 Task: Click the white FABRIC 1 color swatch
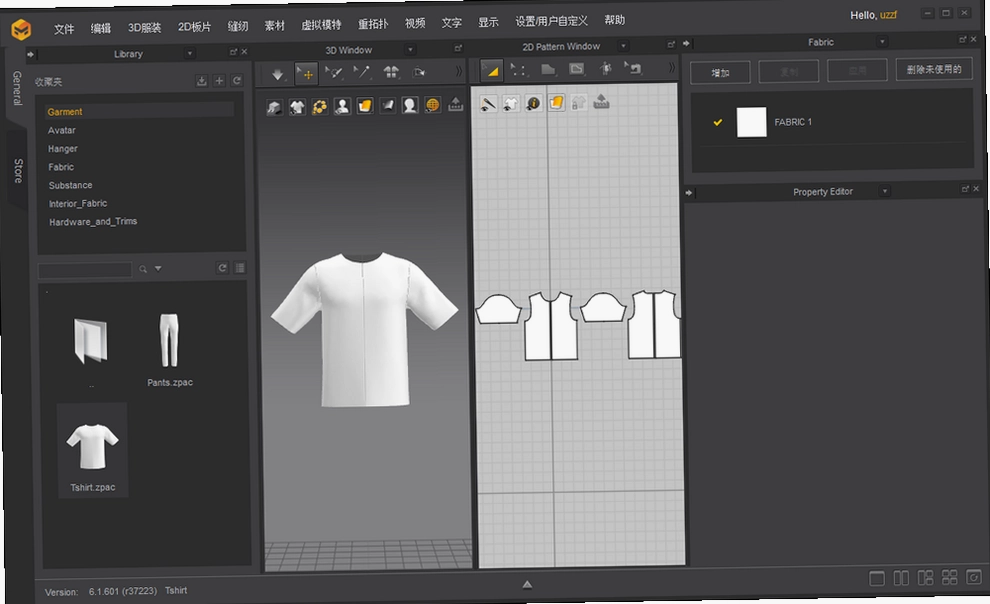point(751,122)
